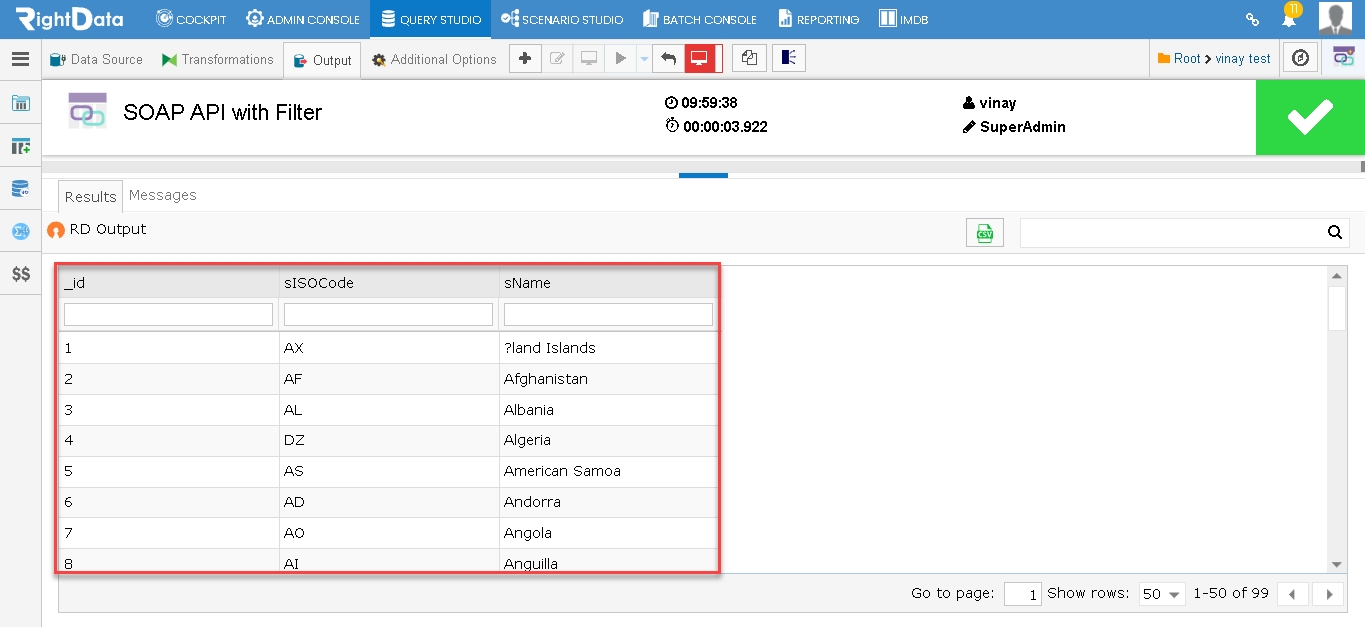
Task: Sort by the sISOCode column header
Action: 389,283
